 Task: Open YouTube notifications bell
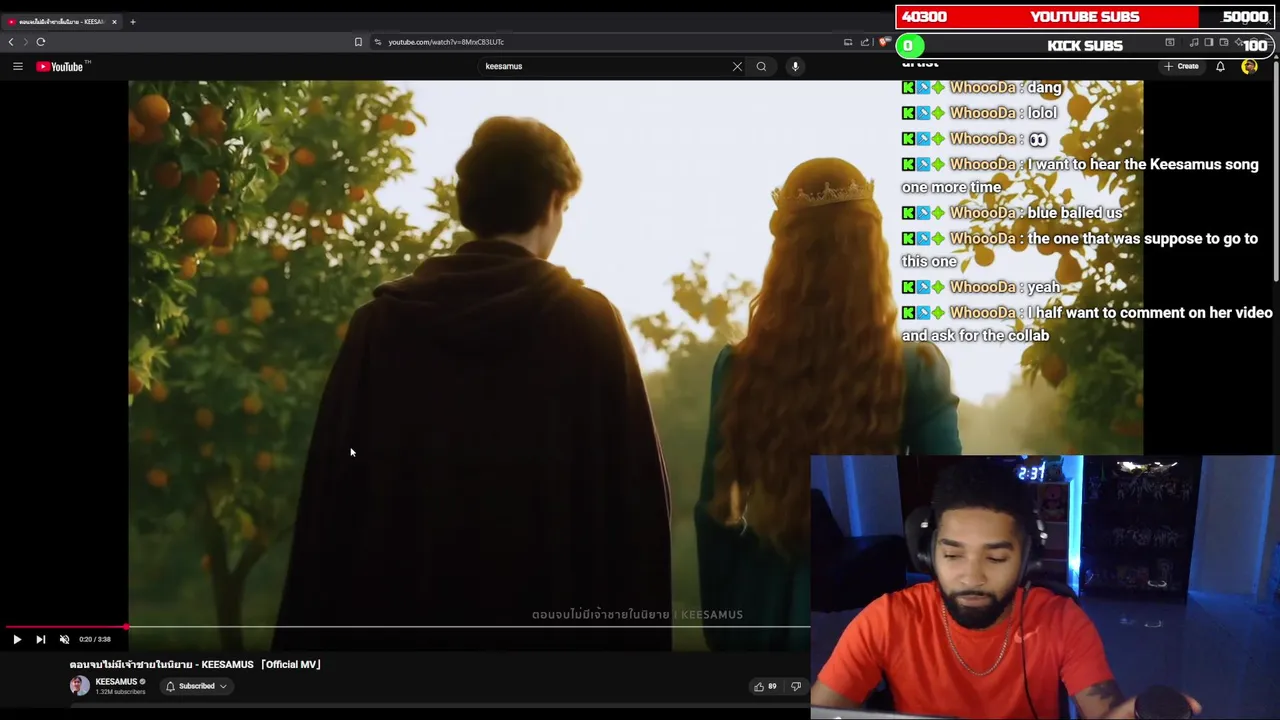coord(1220,66)
